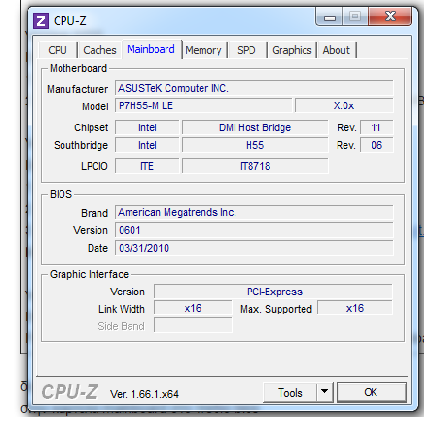428x421 pixels.
Task: Go to the Memory tab
Action: pos(204,50)
